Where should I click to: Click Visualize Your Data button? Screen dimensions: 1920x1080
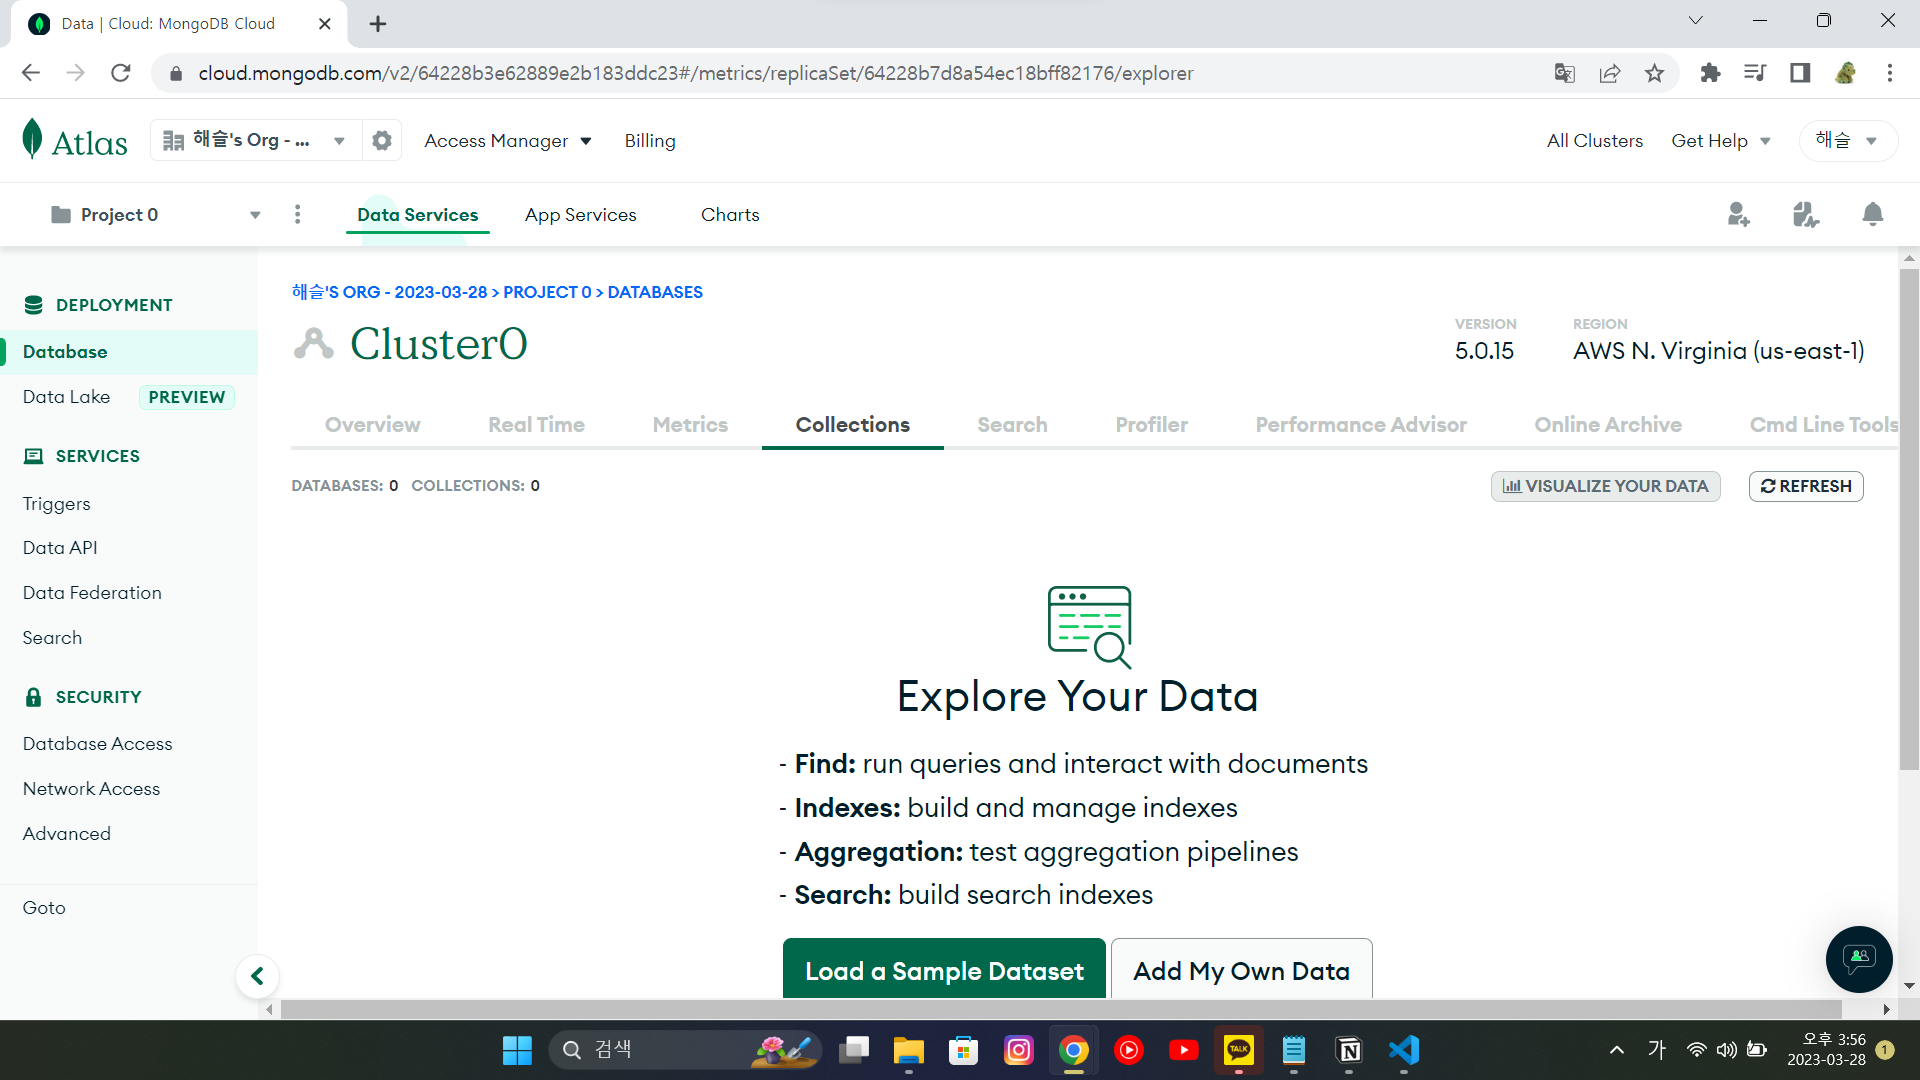click(1605, 486)
